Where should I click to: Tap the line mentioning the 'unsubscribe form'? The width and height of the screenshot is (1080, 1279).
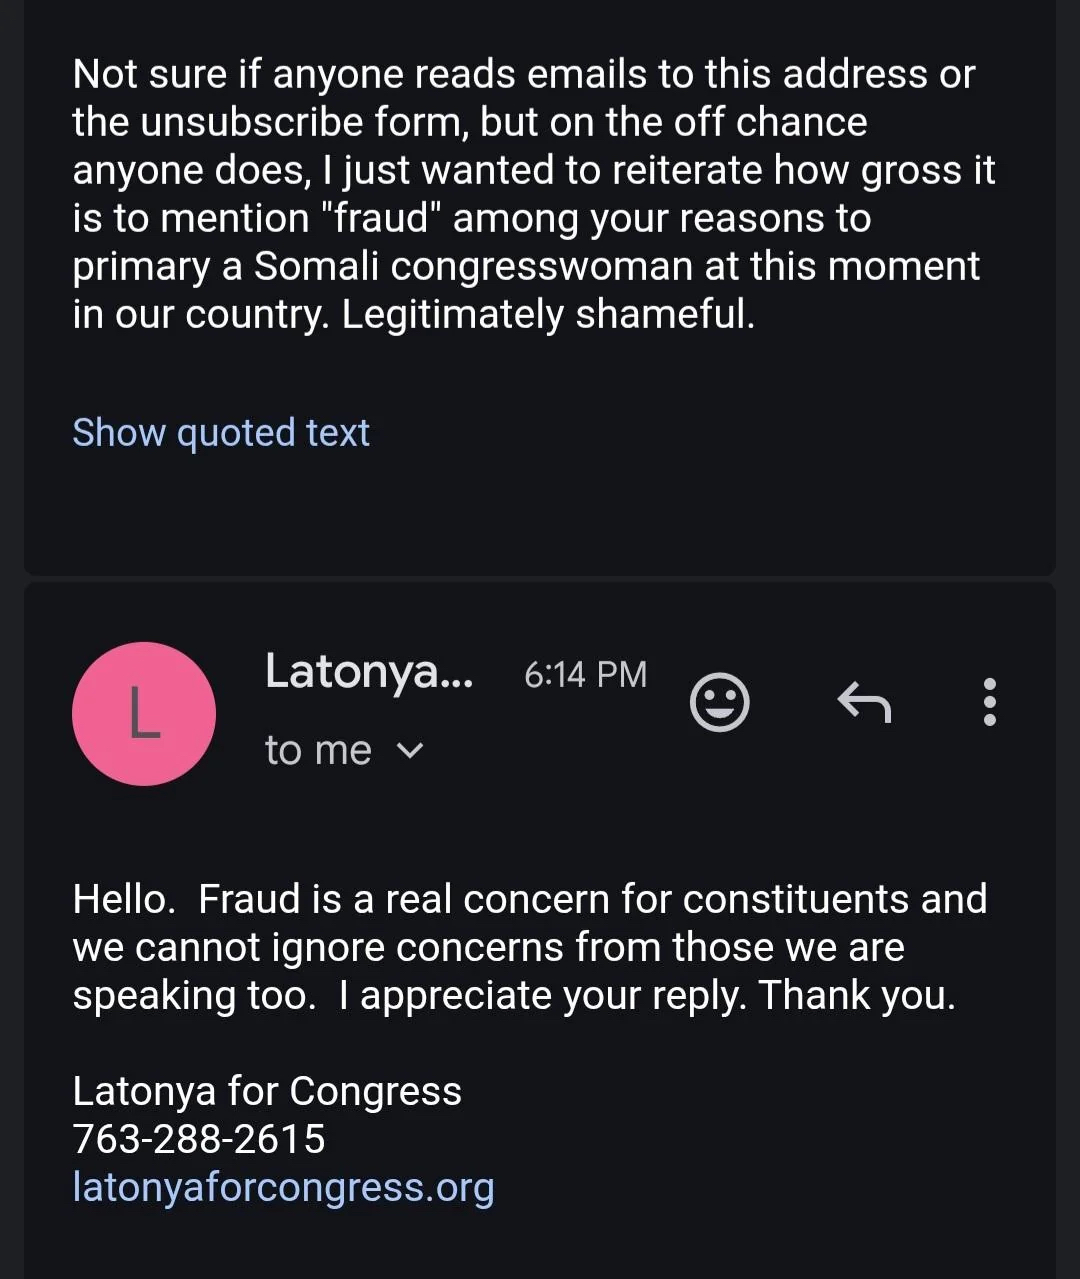click(x=469, y=122)
